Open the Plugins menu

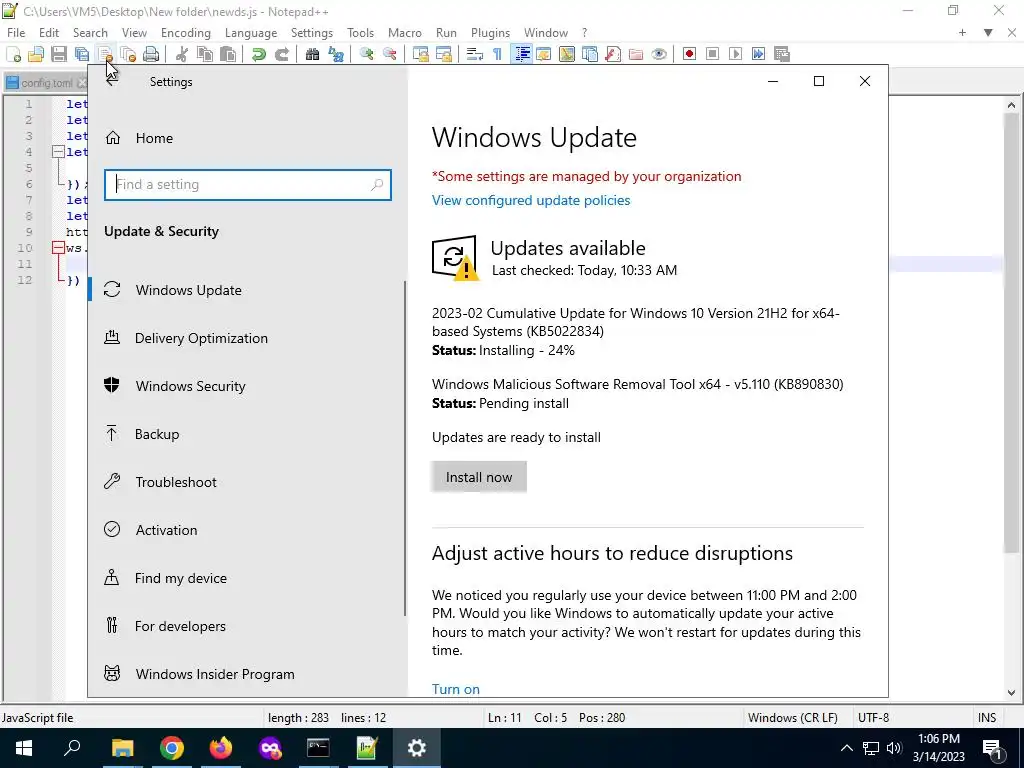pyautogui.click(x=490, y=33)
